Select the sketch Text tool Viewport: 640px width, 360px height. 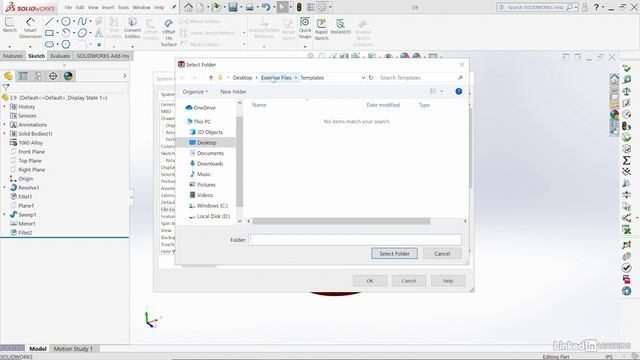pyautogui.click(x=99, y=33)
